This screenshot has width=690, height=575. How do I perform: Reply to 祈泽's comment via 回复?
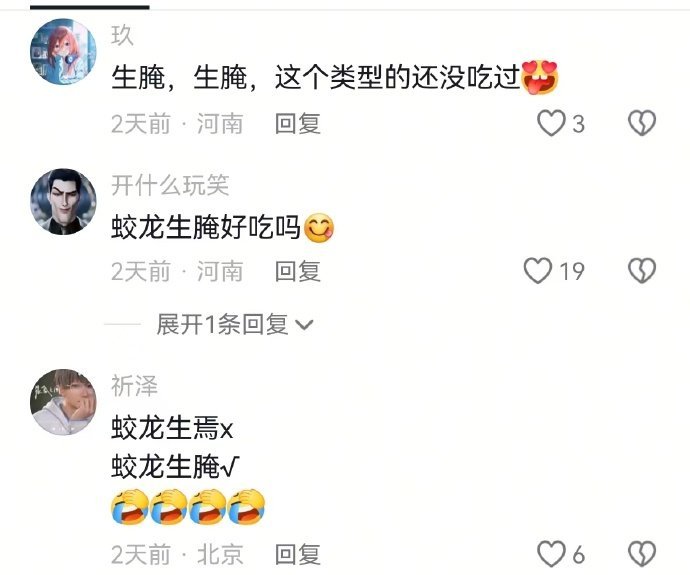pos(297,554)
